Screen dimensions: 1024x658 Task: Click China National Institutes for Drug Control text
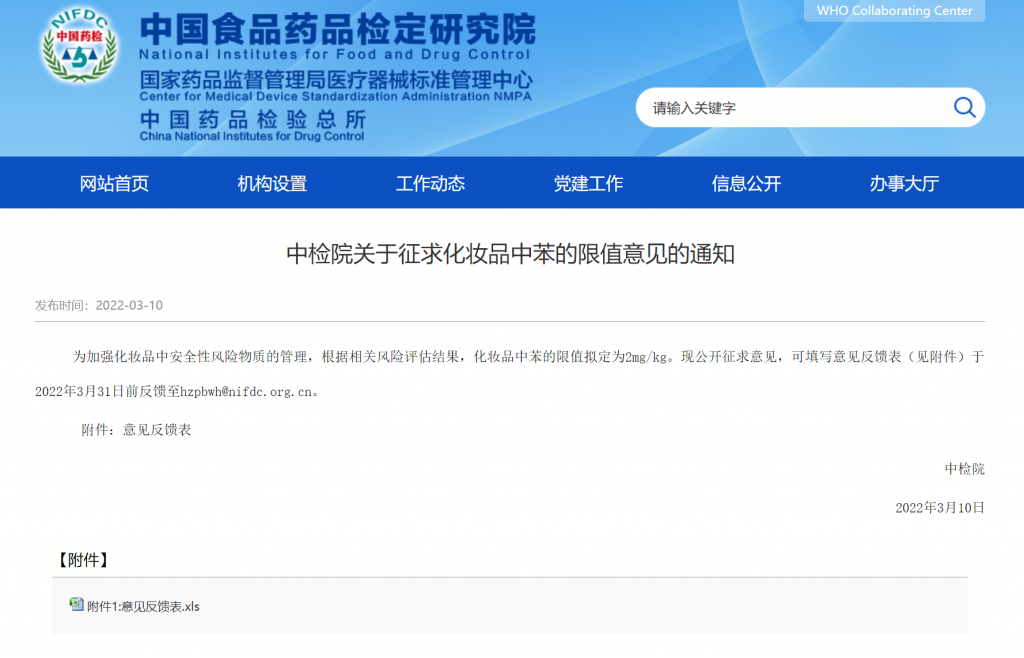[x=251, y=136]
